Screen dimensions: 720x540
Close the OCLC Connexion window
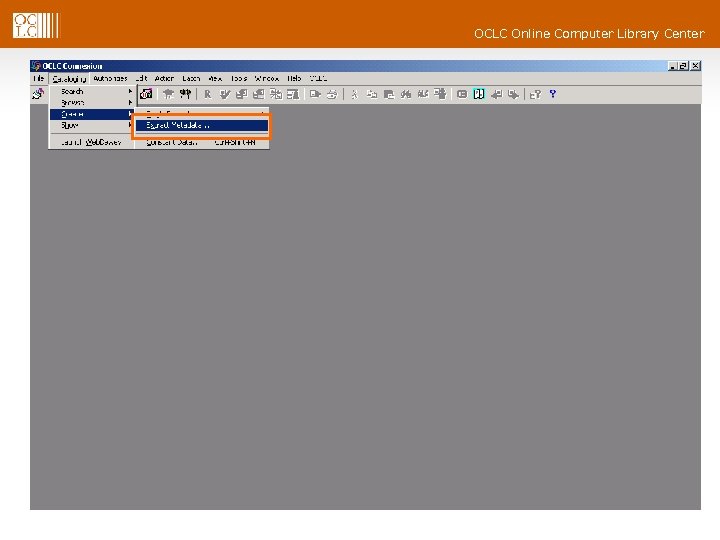click(696, 66)
